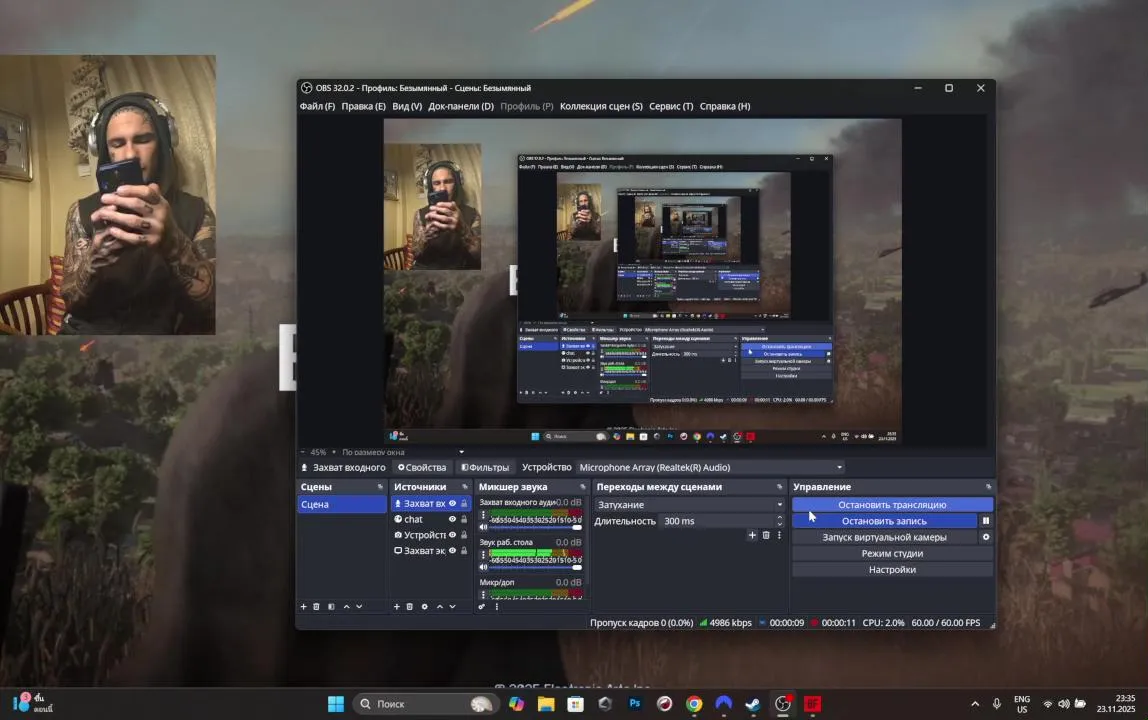Increase Длительность duration stepper up
This screenshot has width=1148, height=720.
[779, 517]
